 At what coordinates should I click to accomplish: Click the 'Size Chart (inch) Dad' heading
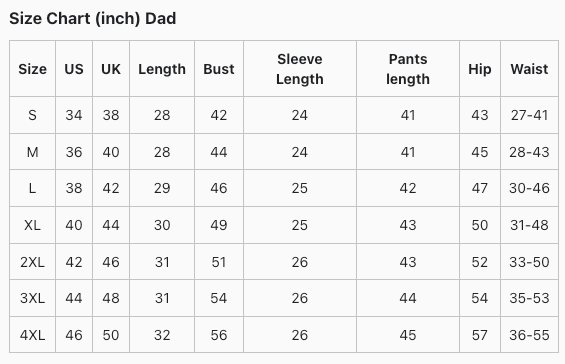click(x=93, y=18)
